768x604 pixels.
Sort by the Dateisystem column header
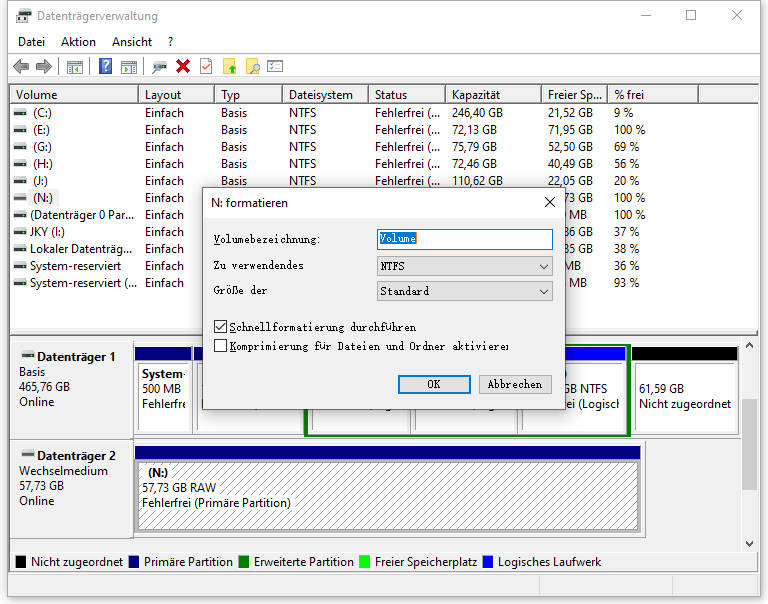pos(325,95)
